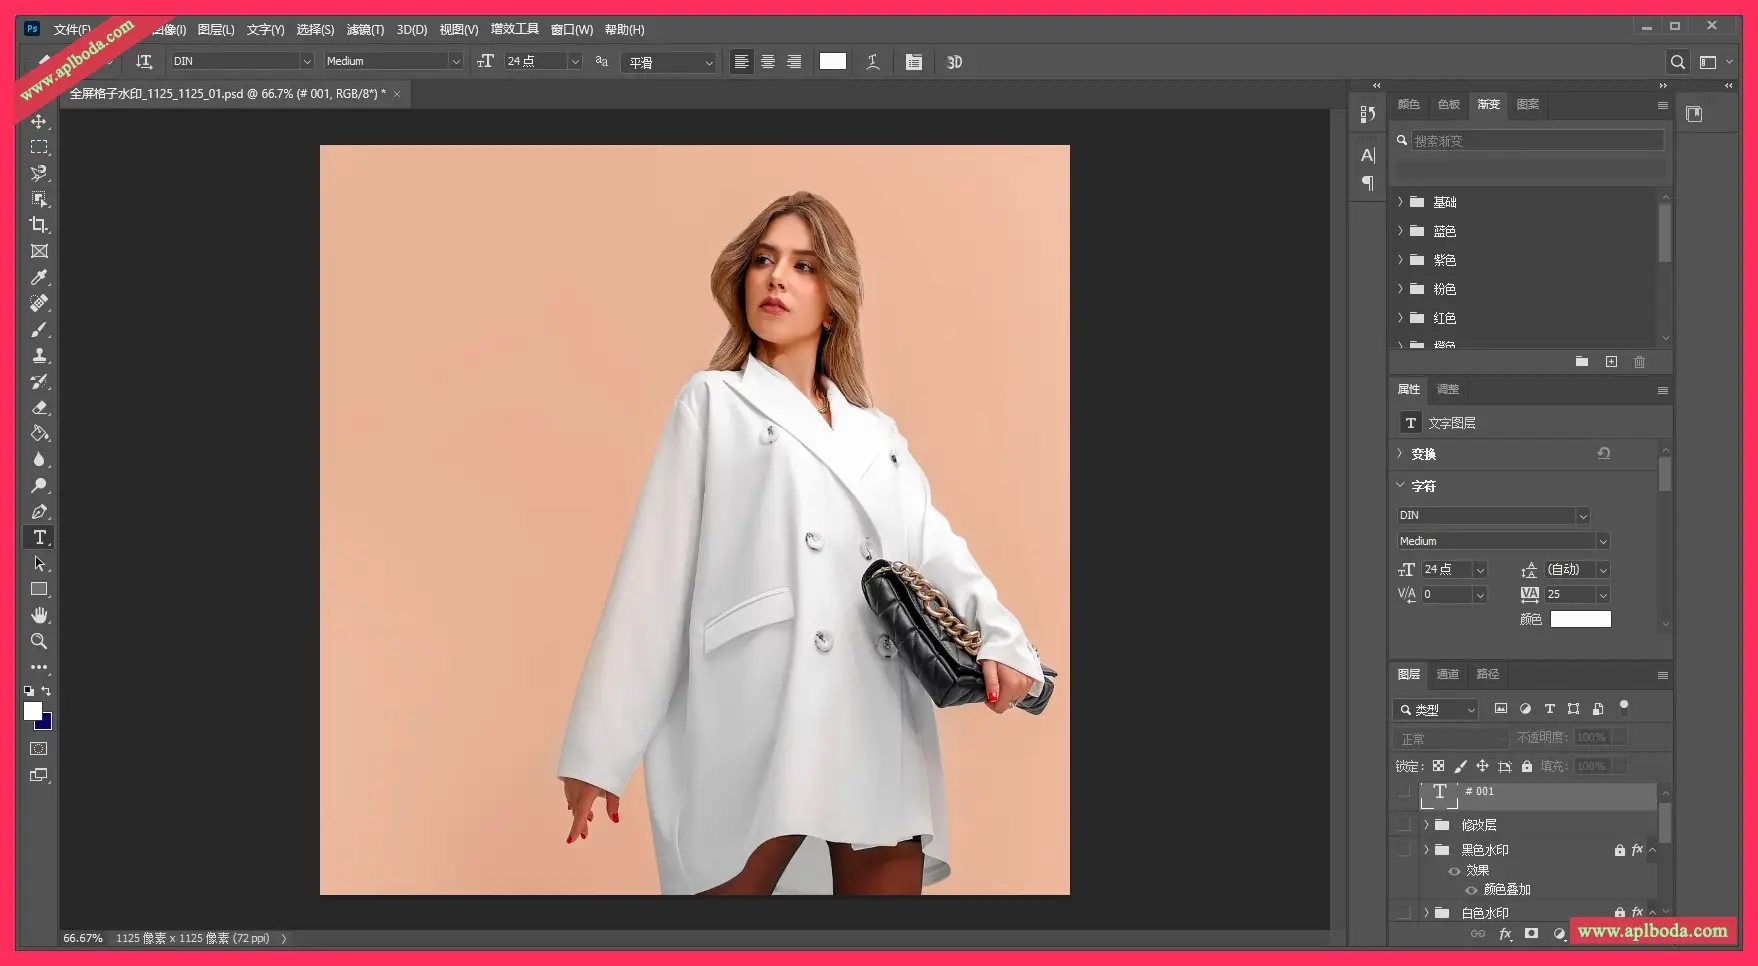This screenshot has width=1758, height=966.
Task: Switch to the 调整 panel tab
Action: point(1447,389)
